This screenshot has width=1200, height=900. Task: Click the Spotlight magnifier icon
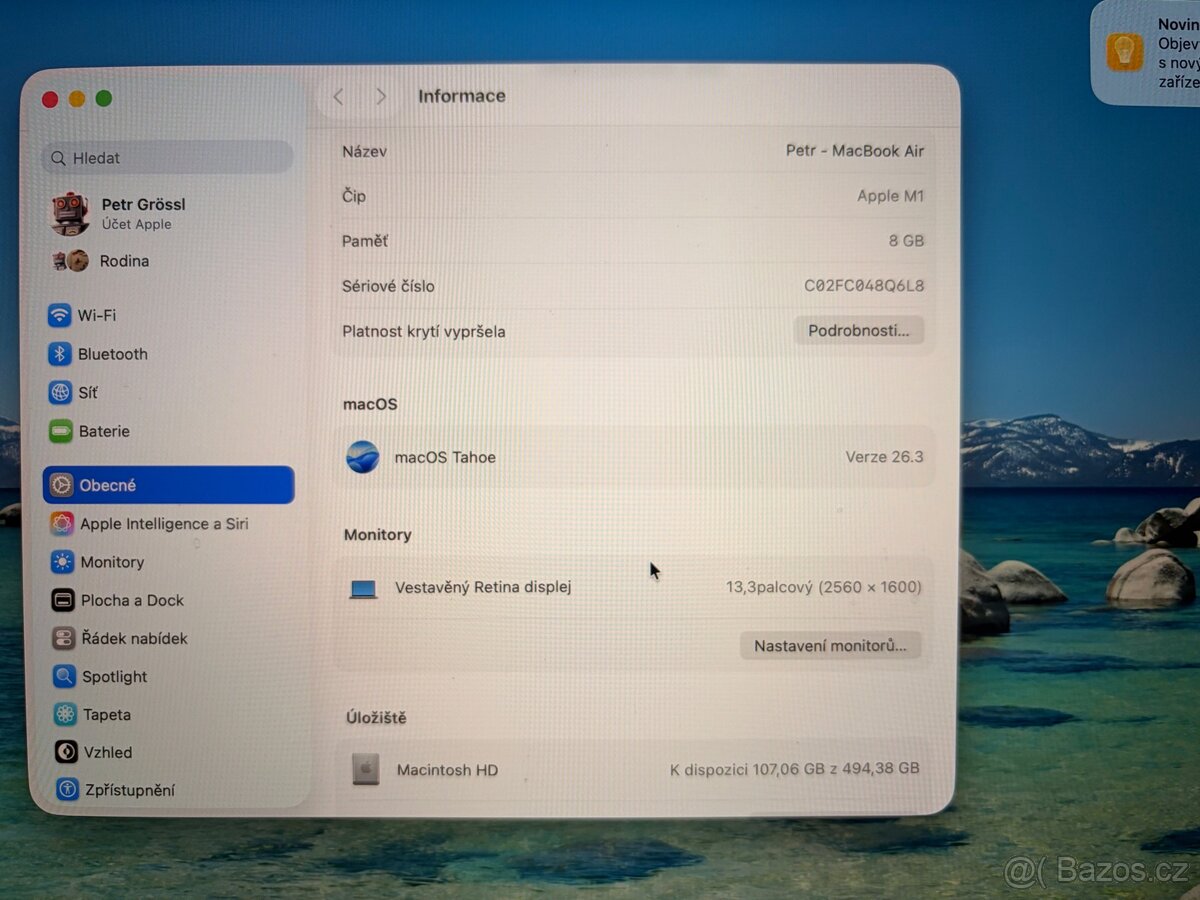click(x=65, y=677)
